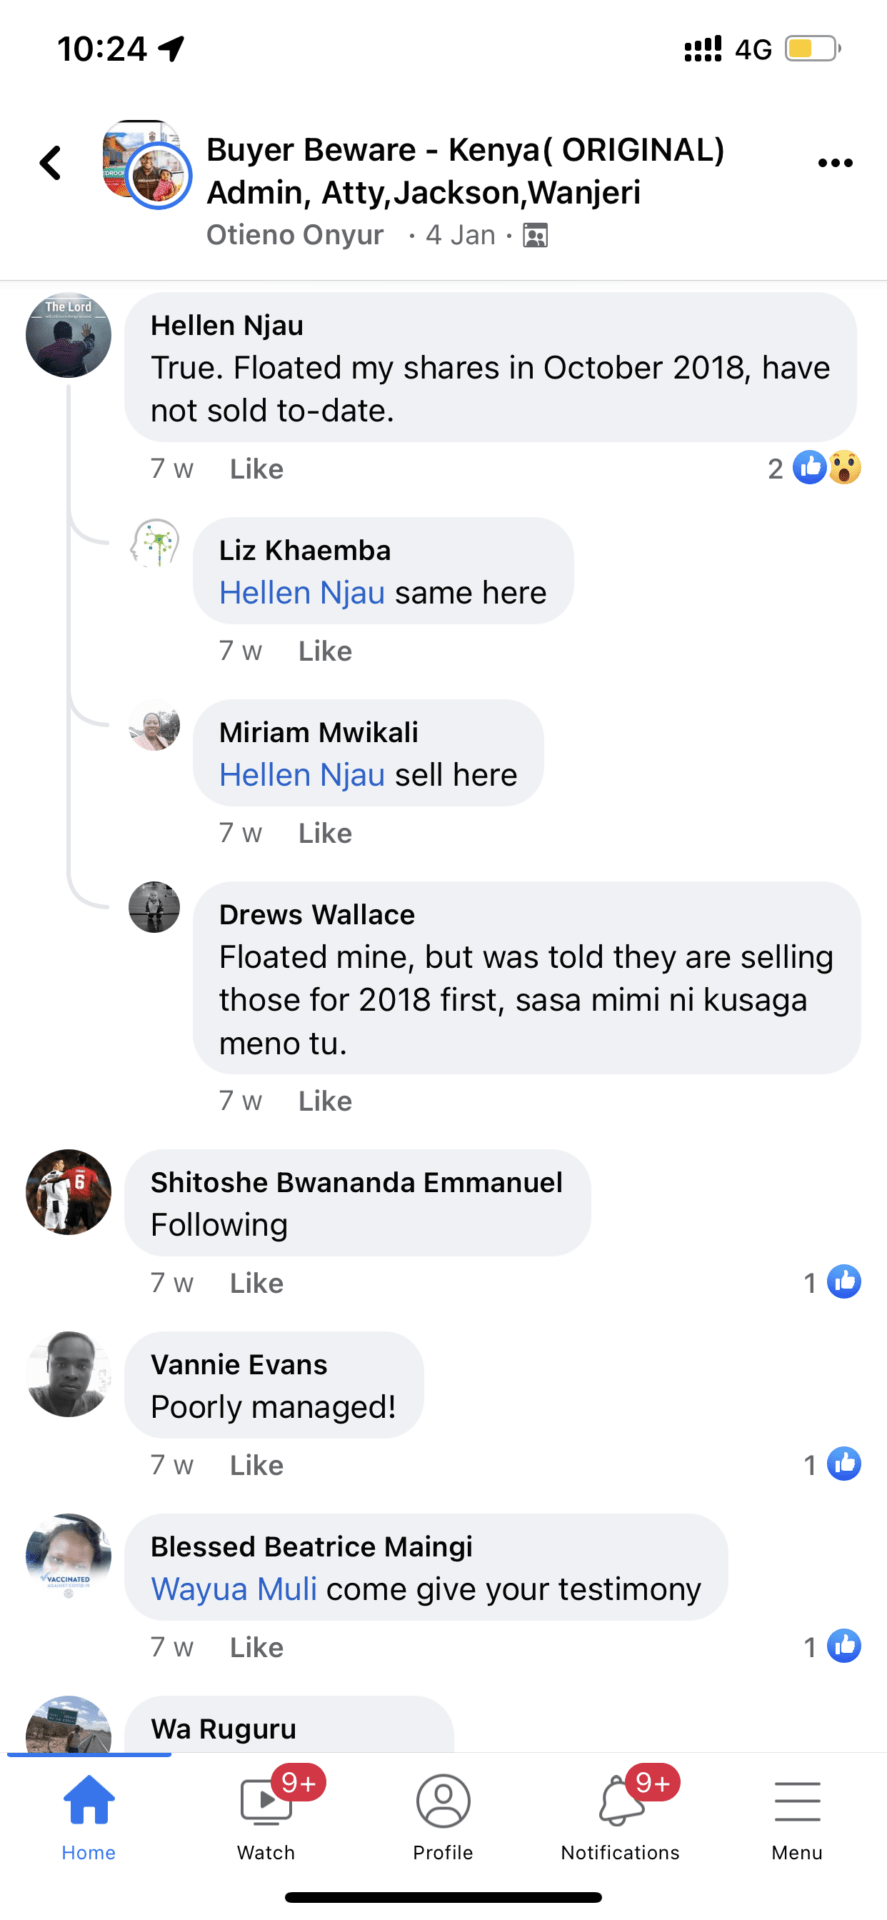Open the three-dot post options menu

[x=835, y=163]
